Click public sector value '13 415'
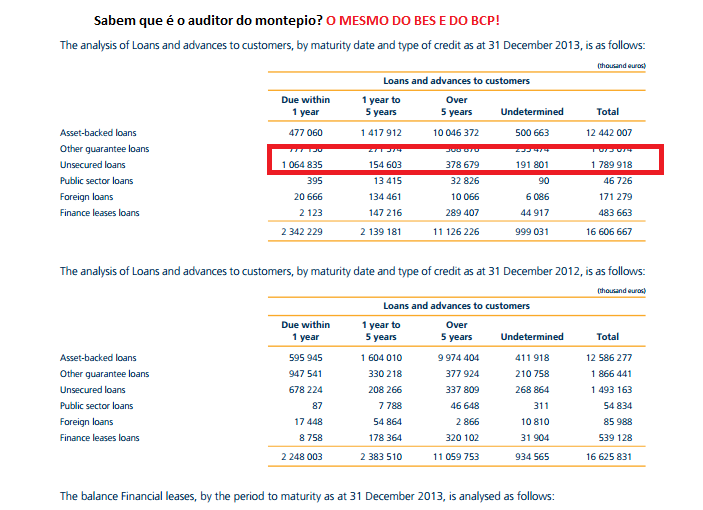This screenshot has height=510, width=703. pyautogui.click(x=388, y=181)
